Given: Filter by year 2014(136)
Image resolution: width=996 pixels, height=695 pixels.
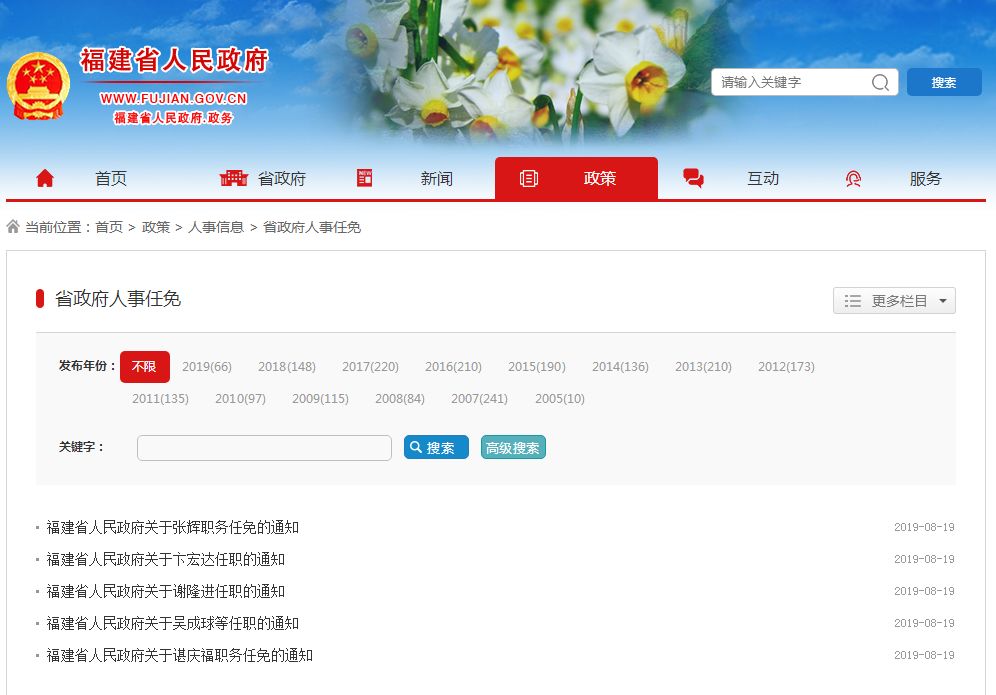Looking at the screenshot, I should (620, 367).
